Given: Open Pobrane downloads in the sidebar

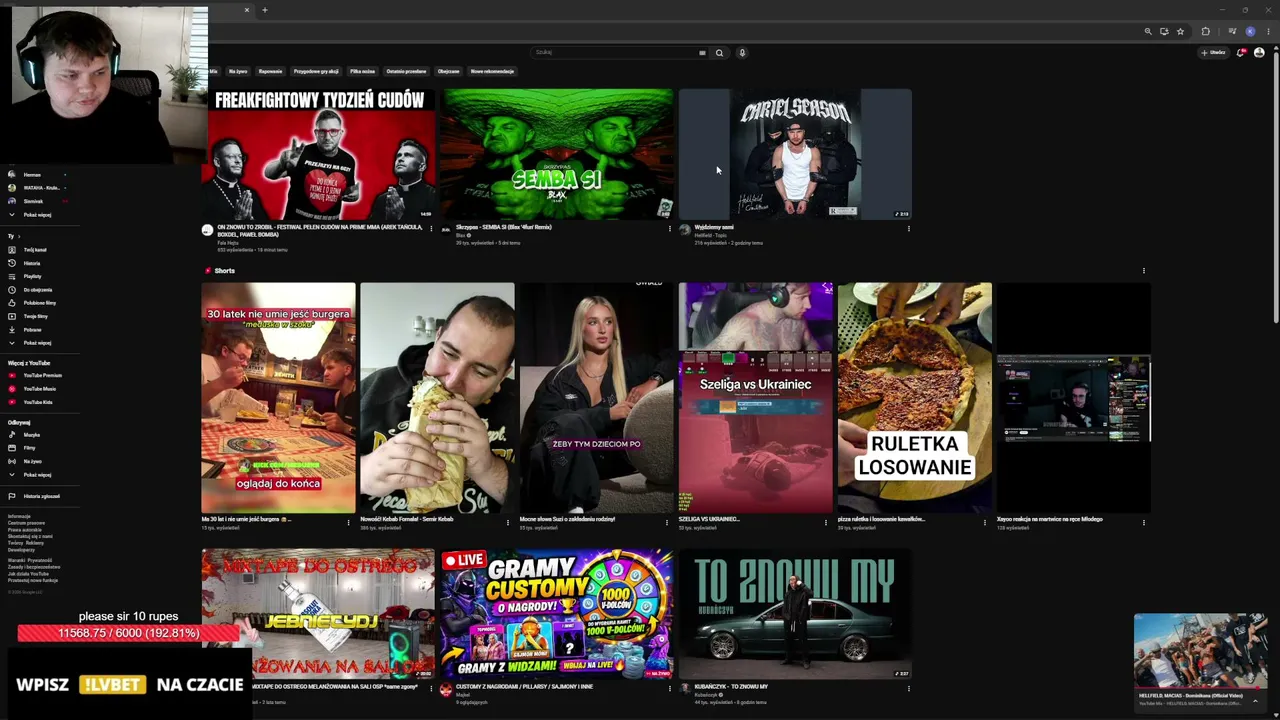Looking at the screenshot, I should pos(33,329).
